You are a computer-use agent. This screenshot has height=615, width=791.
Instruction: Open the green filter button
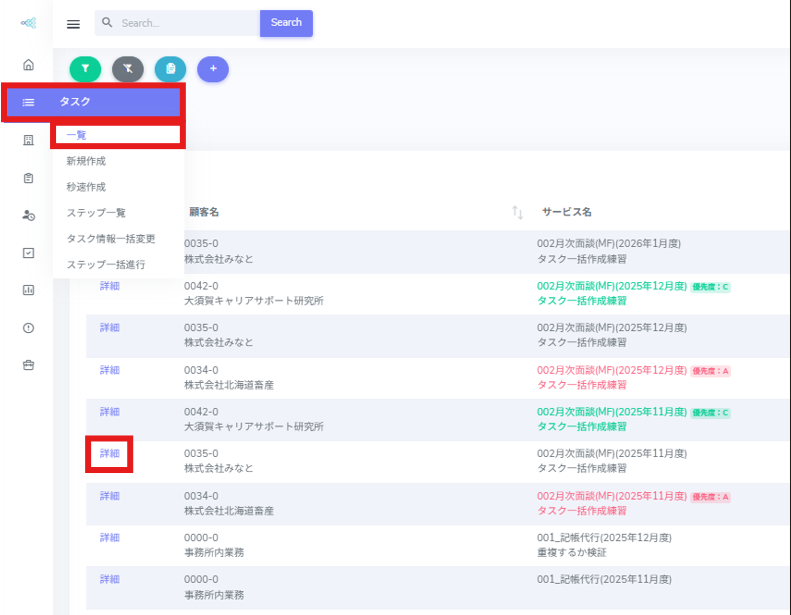[x=85, y=68]
